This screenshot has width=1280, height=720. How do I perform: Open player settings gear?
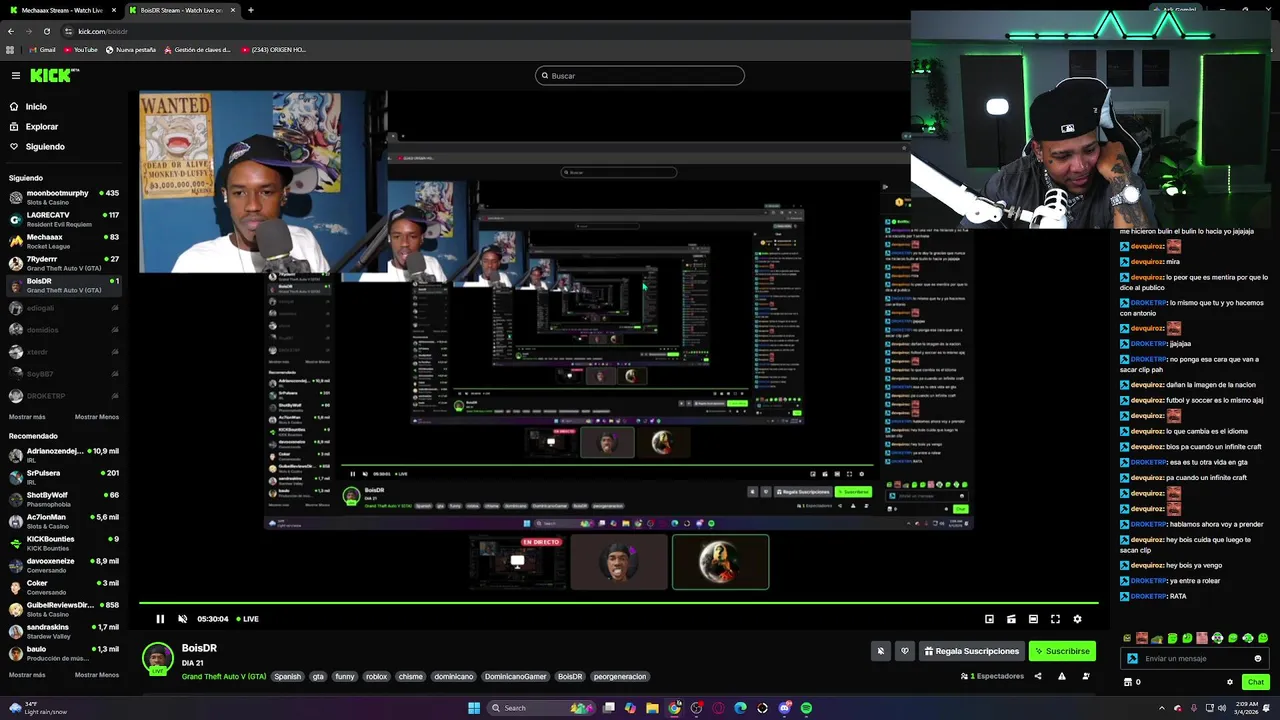click(x=1077, y=619)
